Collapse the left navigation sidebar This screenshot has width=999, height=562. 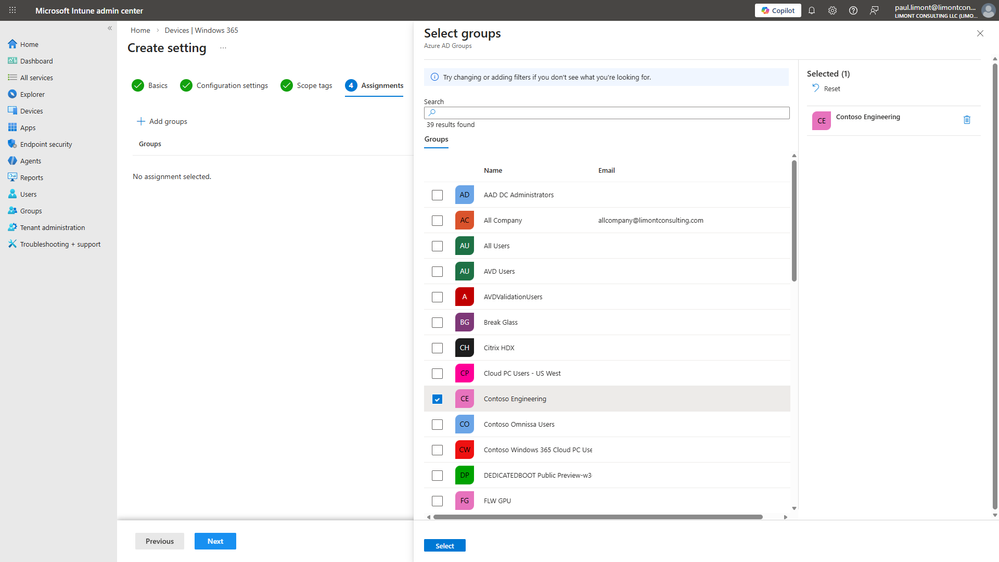[x=110, y=28]
